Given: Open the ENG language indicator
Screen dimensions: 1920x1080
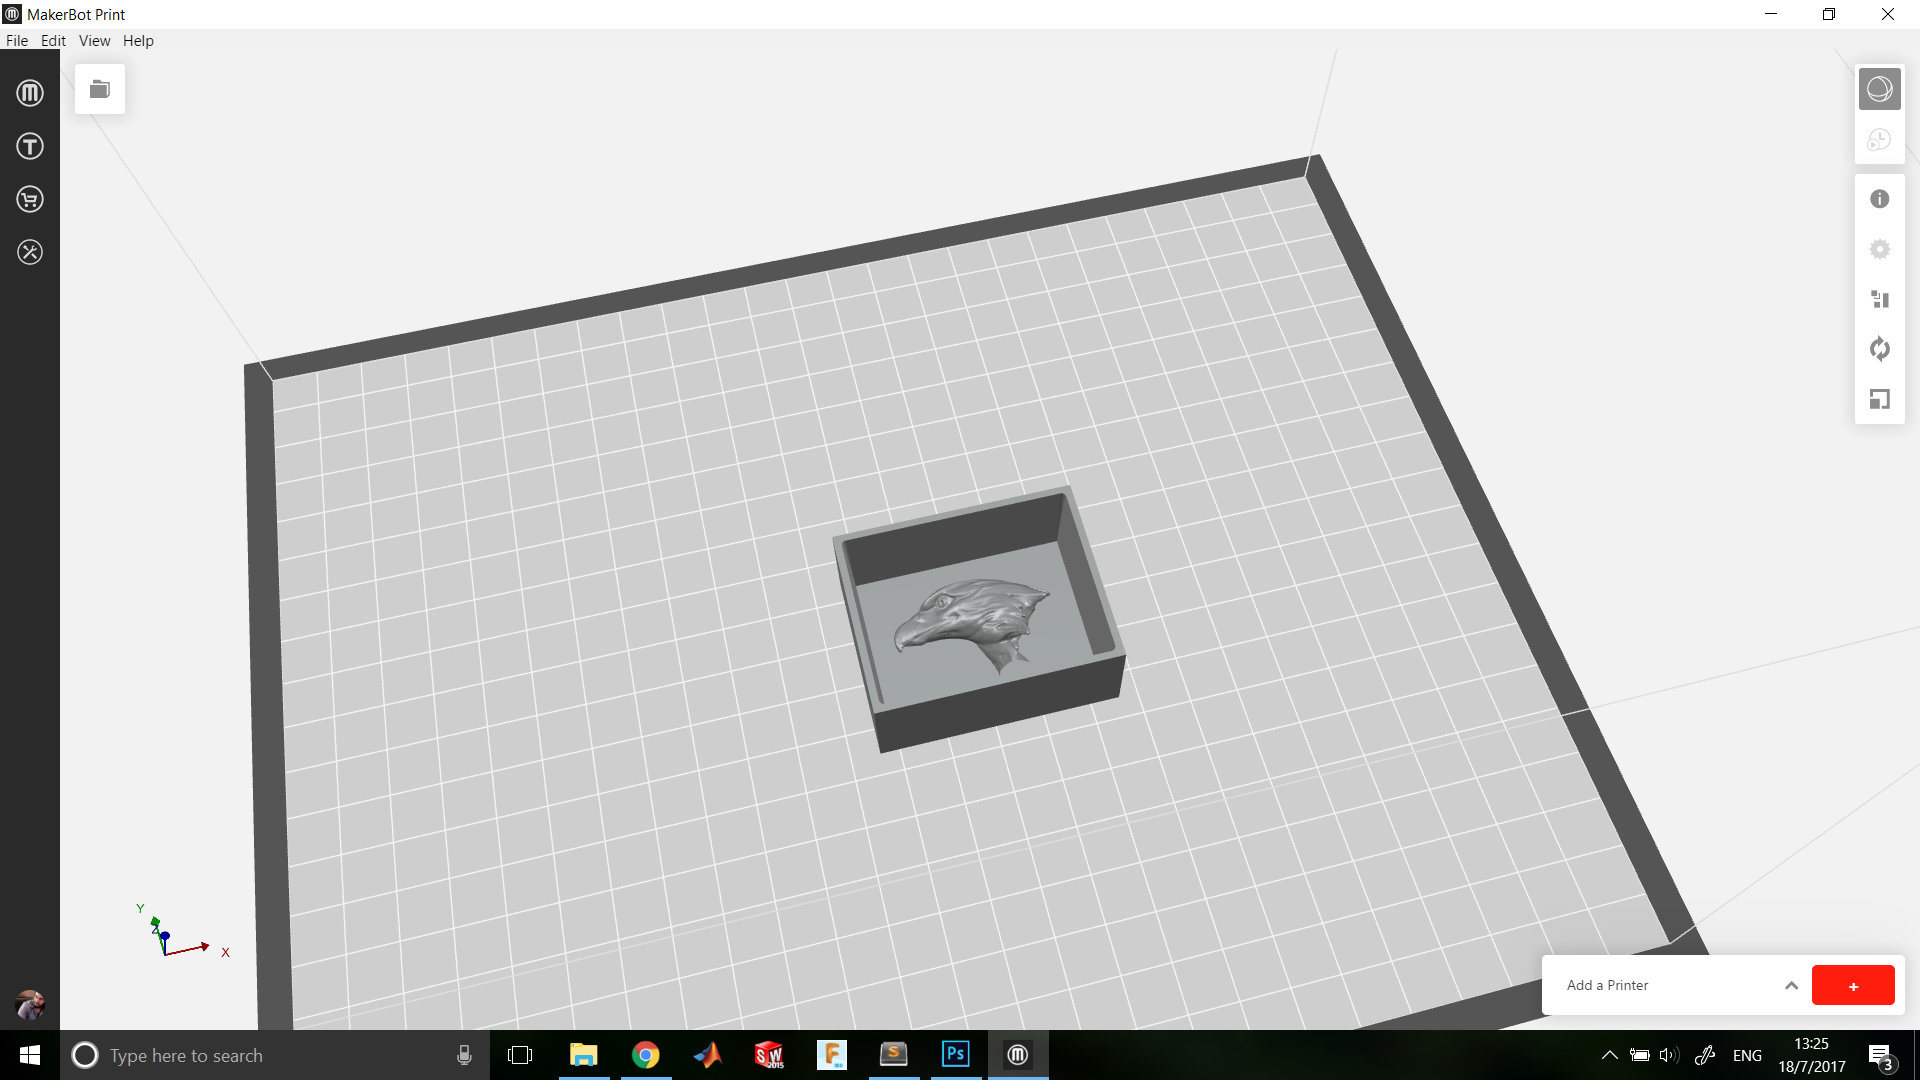Looking at the screenshot, I should pyautogui.click(x=1747, y=1055).
